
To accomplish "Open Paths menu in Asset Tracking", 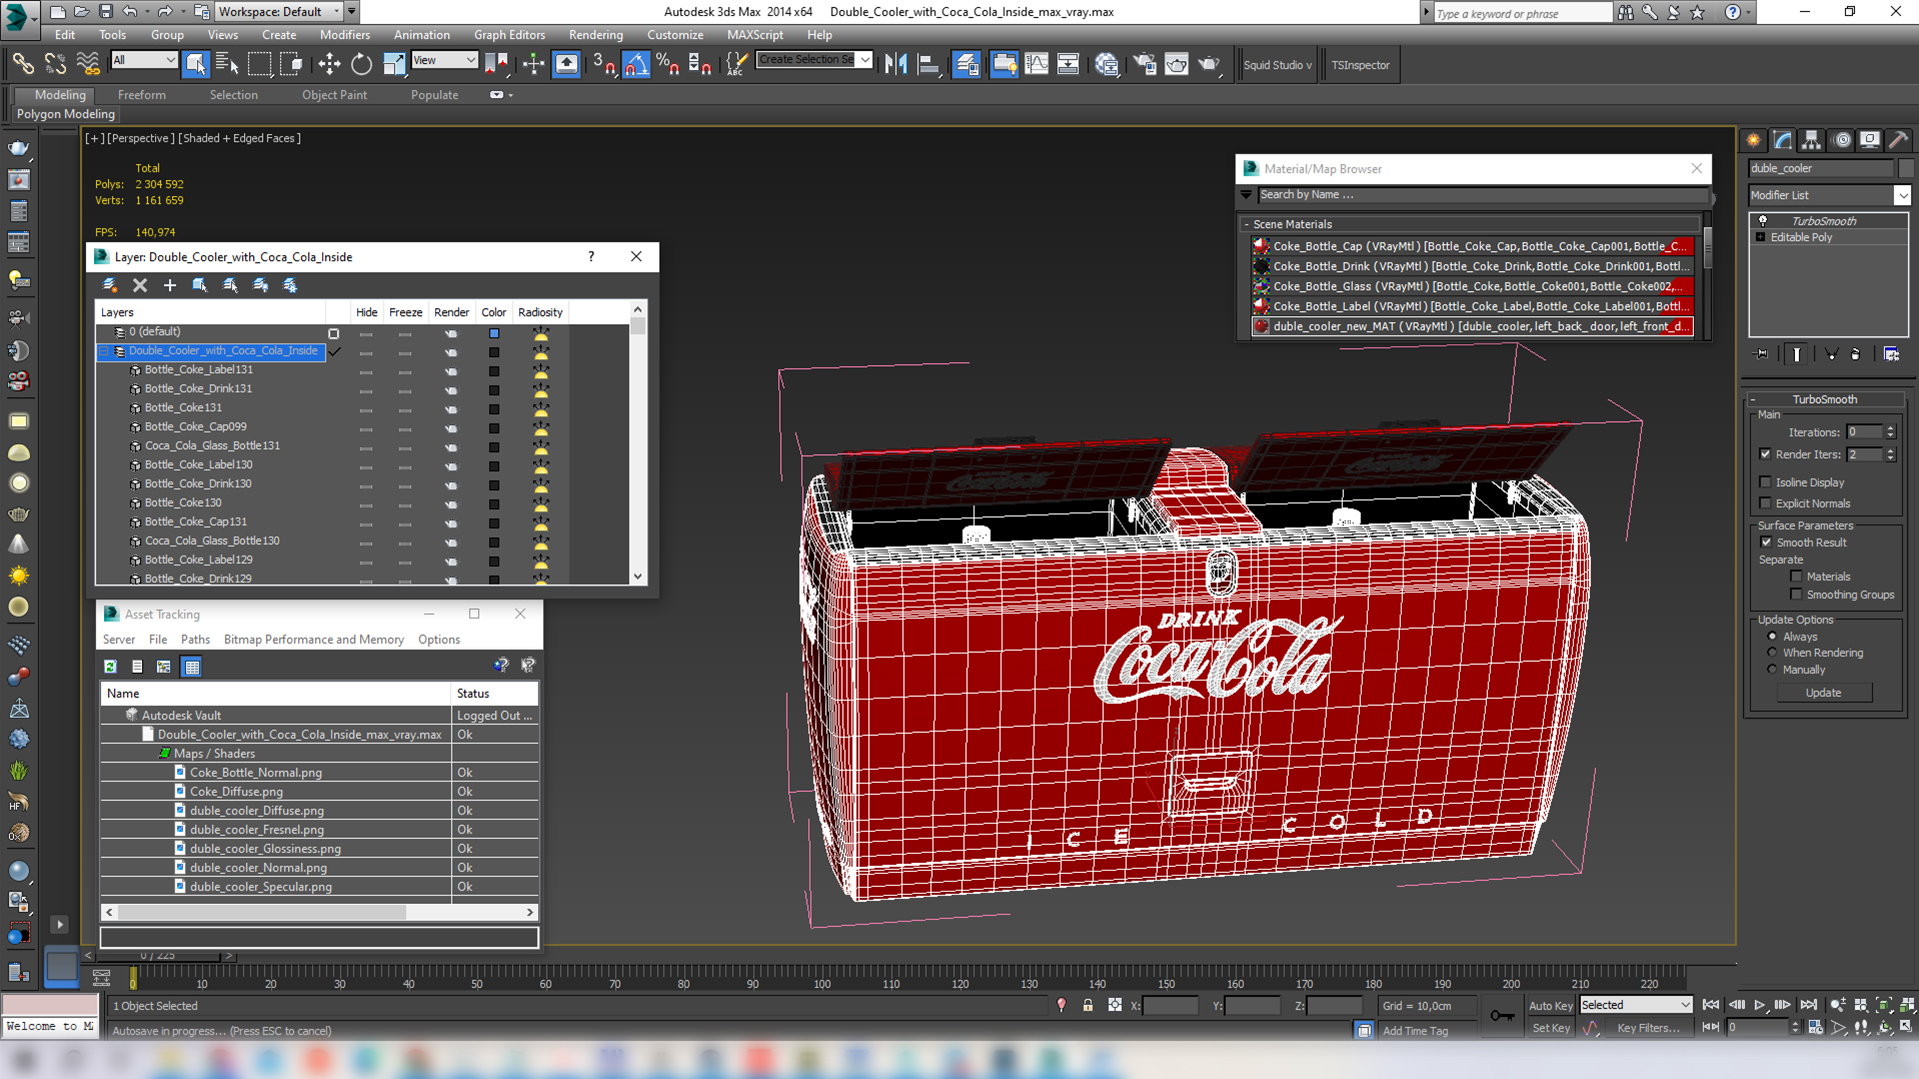I will (195, 639).
